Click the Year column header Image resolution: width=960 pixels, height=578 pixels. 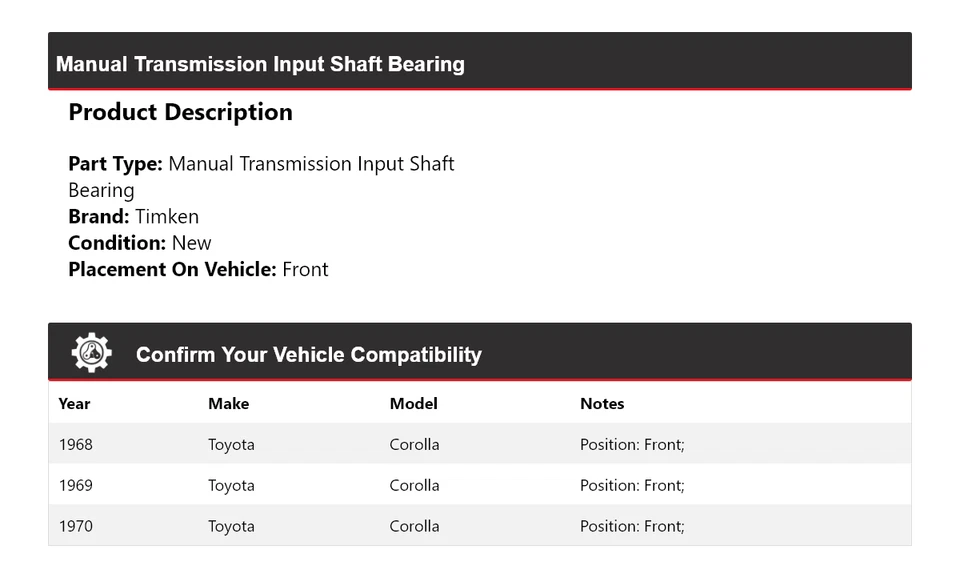coord(74,404)
